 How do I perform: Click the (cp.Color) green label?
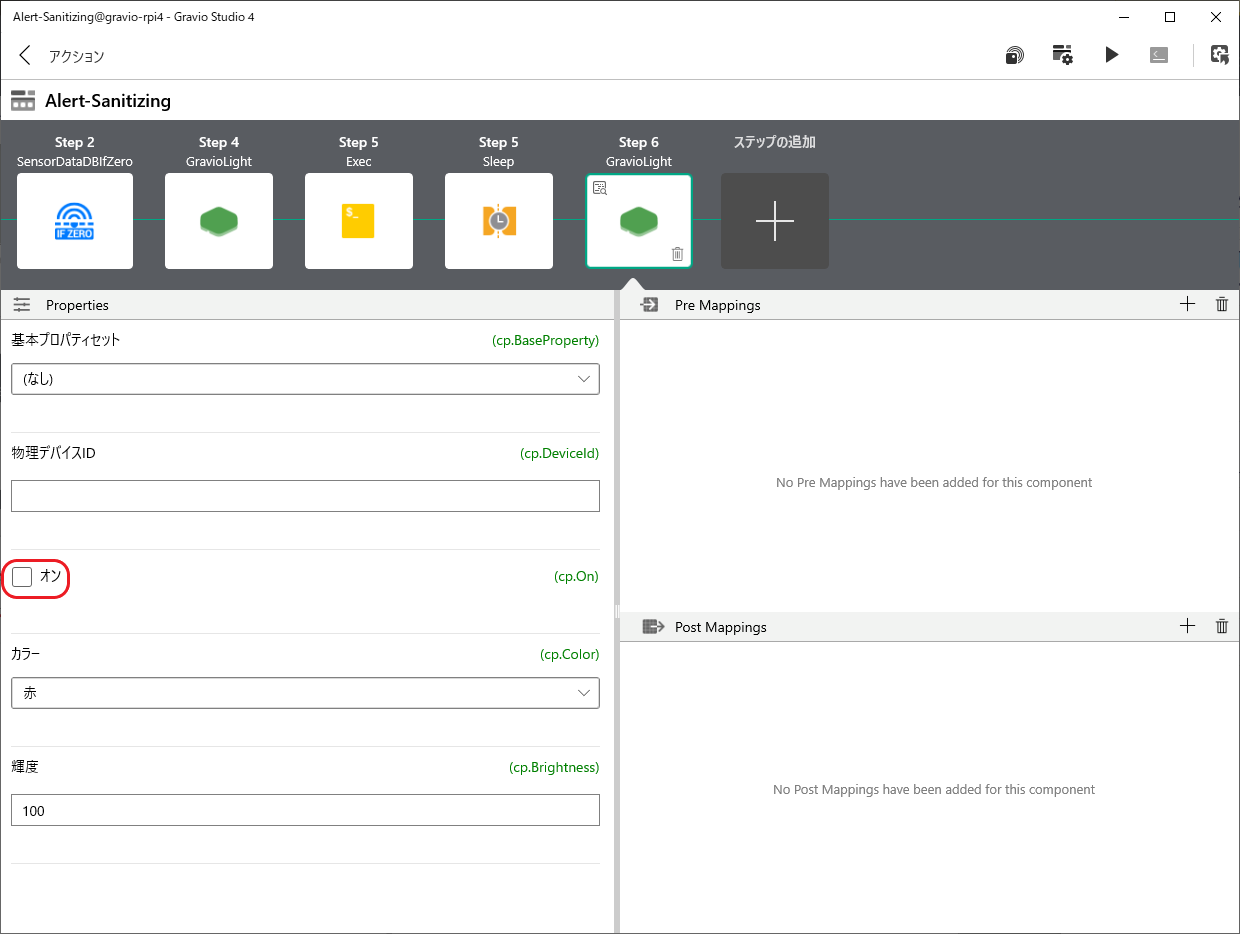tap(569, 654)
